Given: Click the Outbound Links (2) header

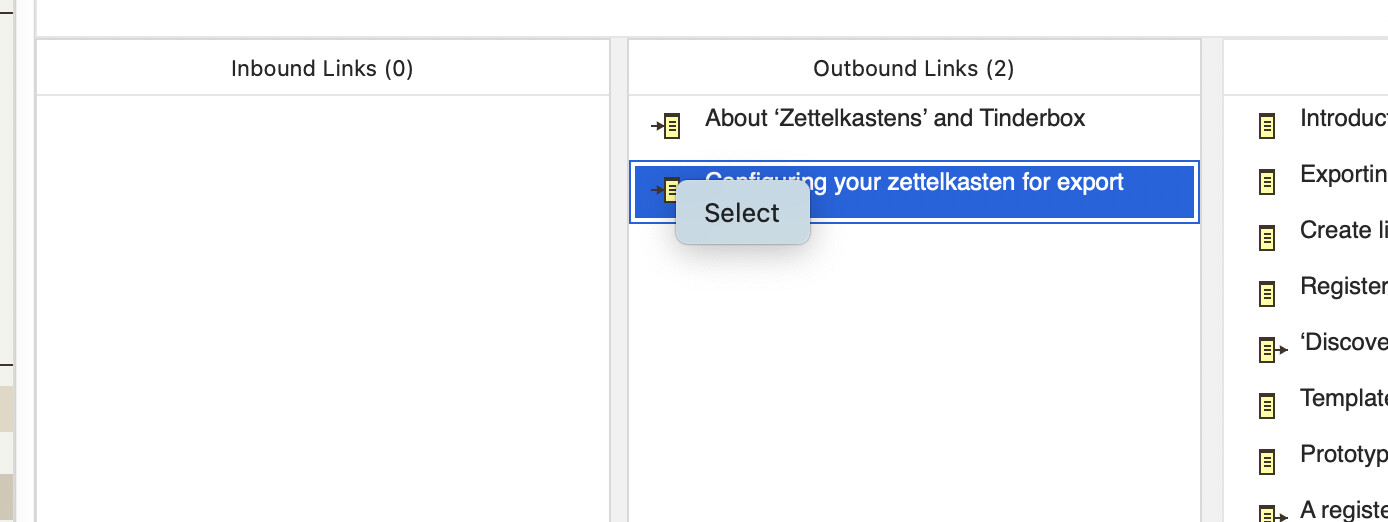Looking at the screenshot, I should coord(914,68).
